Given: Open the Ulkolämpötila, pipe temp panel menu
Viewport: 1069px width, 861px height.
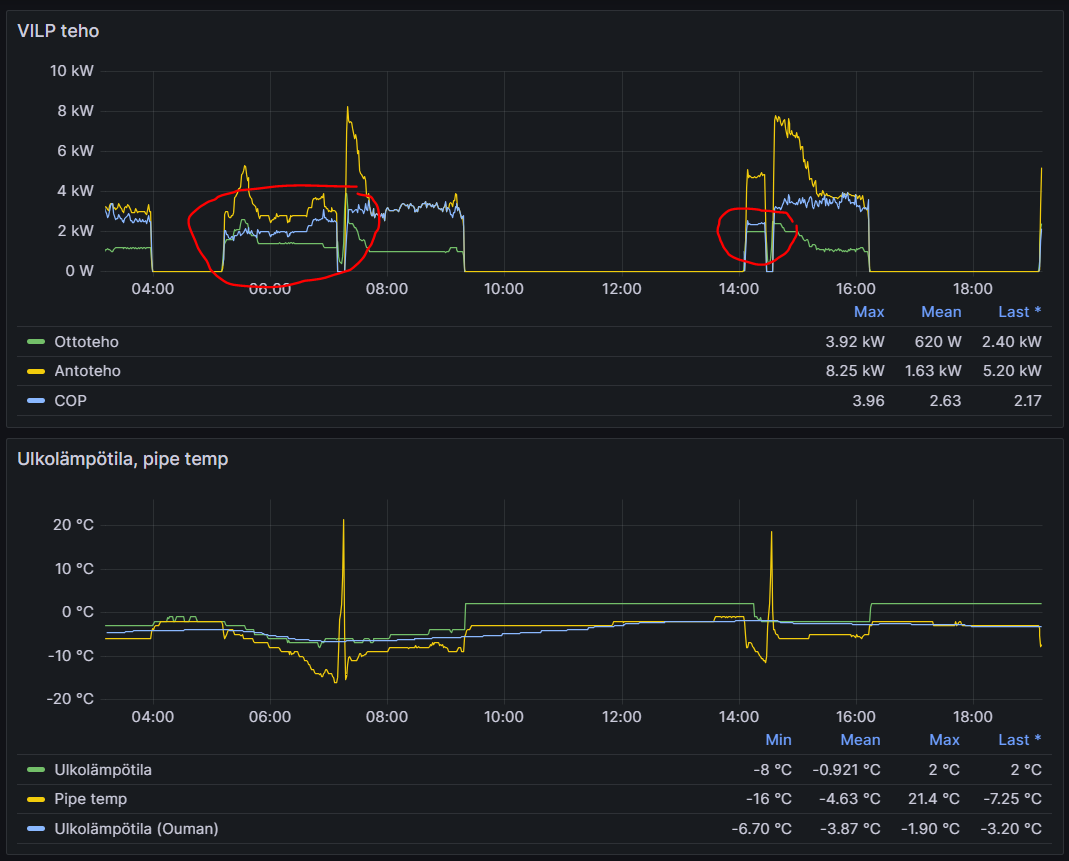Looking at the screenshot, I should pos(122,459).
